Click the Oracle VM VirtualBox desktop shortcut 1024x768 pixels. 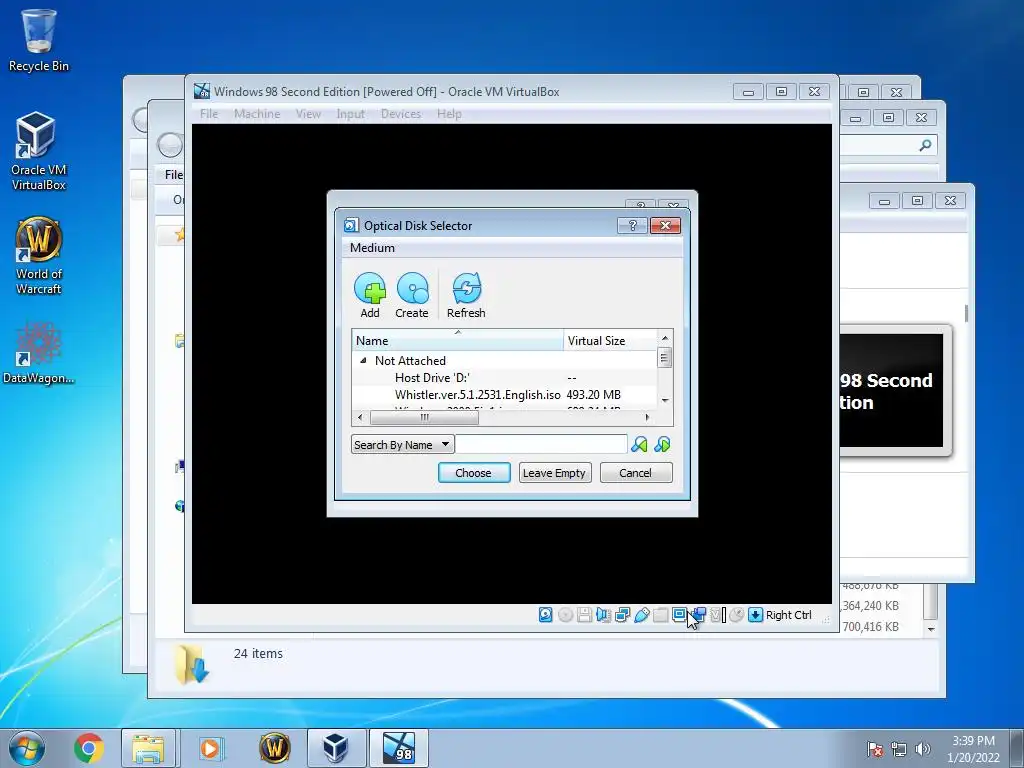[38, 152]
